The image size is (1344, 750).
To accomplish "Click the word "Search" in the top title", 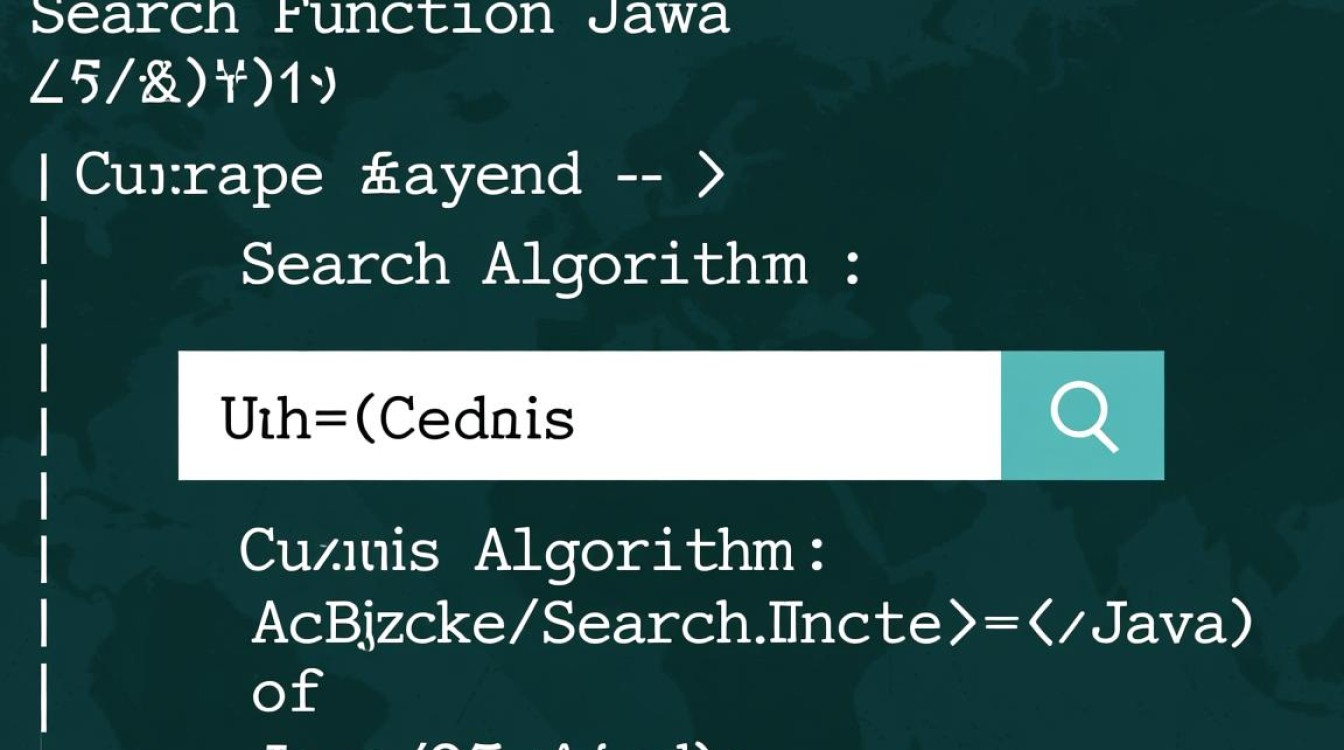I will 135,16.
